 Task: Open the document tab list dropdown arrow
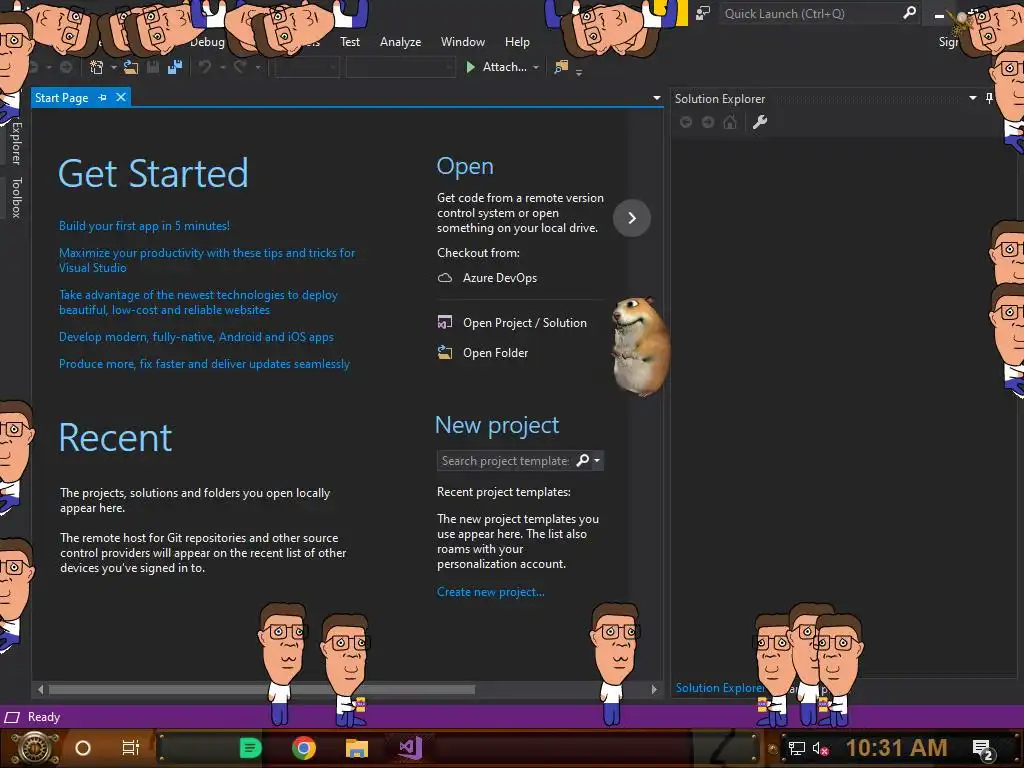[x=656, y=98]
